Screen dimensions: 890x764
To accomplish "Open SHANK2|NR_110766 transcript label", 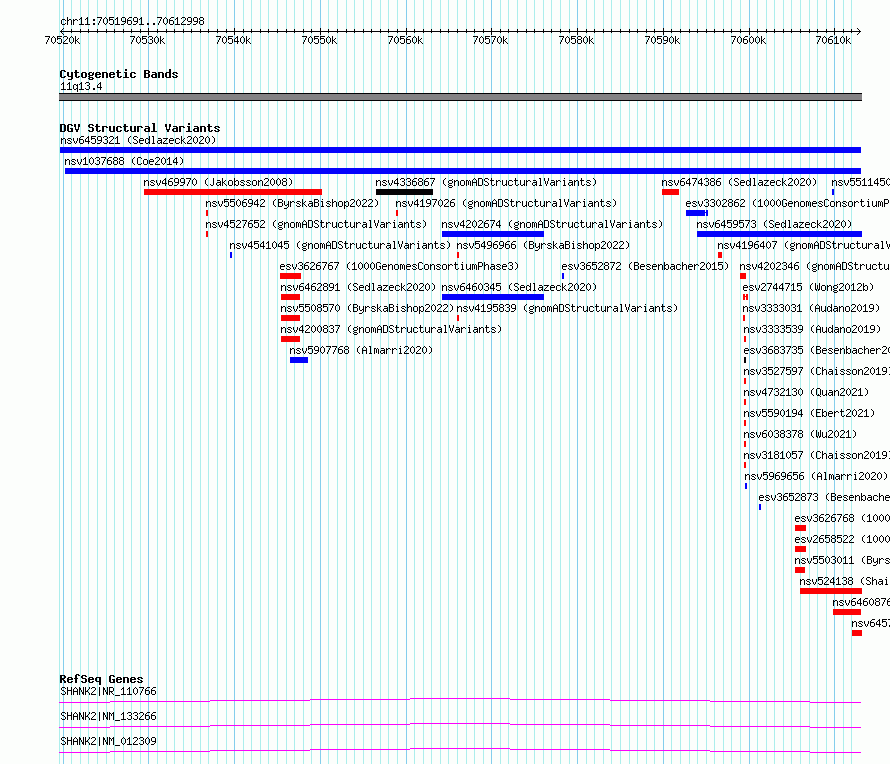I will [x=108, y=691].
